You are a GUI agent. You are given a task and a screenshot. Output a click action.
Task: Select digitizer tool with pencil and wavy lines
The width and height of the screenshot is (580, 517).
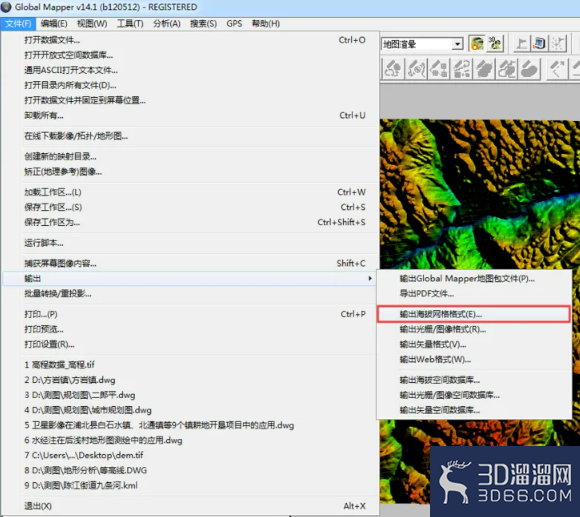416,69
